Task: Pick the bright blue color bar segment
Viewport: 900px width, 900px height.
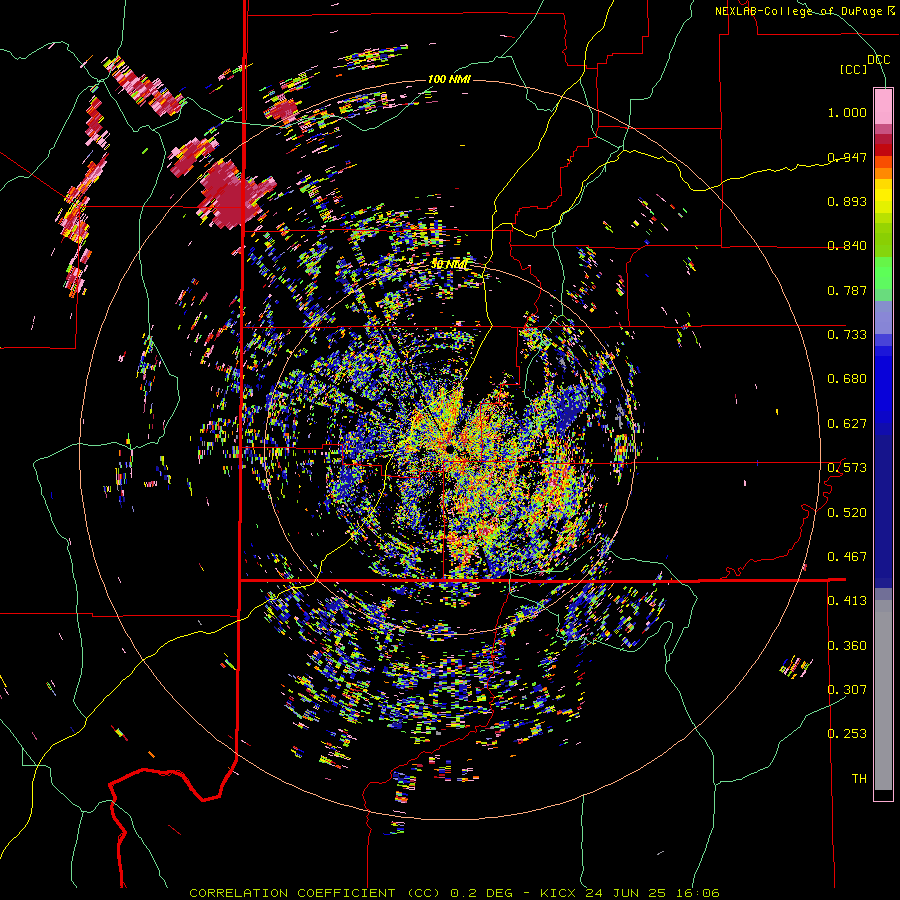Action: click(x=883, y=390)
